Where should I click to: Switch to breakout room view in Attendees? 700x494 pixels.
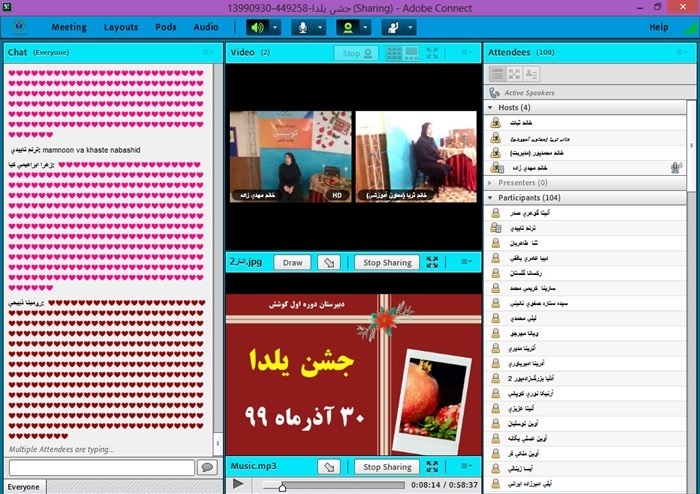[514, 73]
